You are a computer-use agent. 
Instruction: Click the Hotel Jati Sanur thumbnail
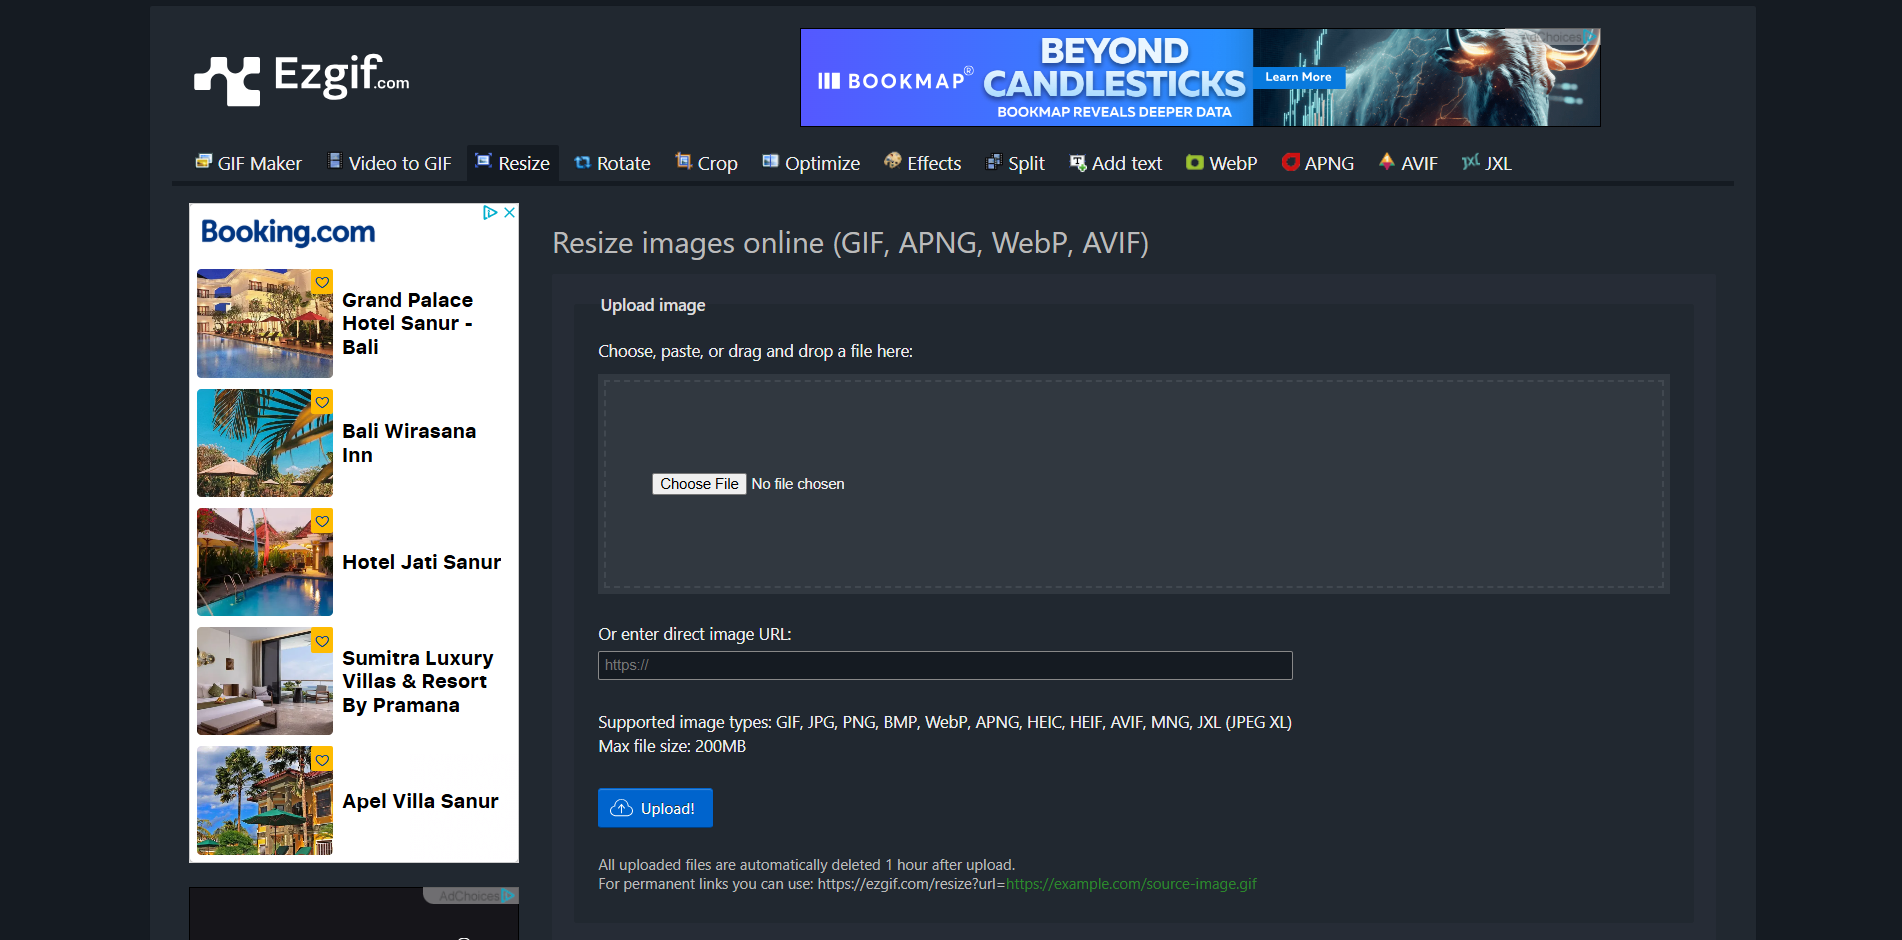coord(265,562)
